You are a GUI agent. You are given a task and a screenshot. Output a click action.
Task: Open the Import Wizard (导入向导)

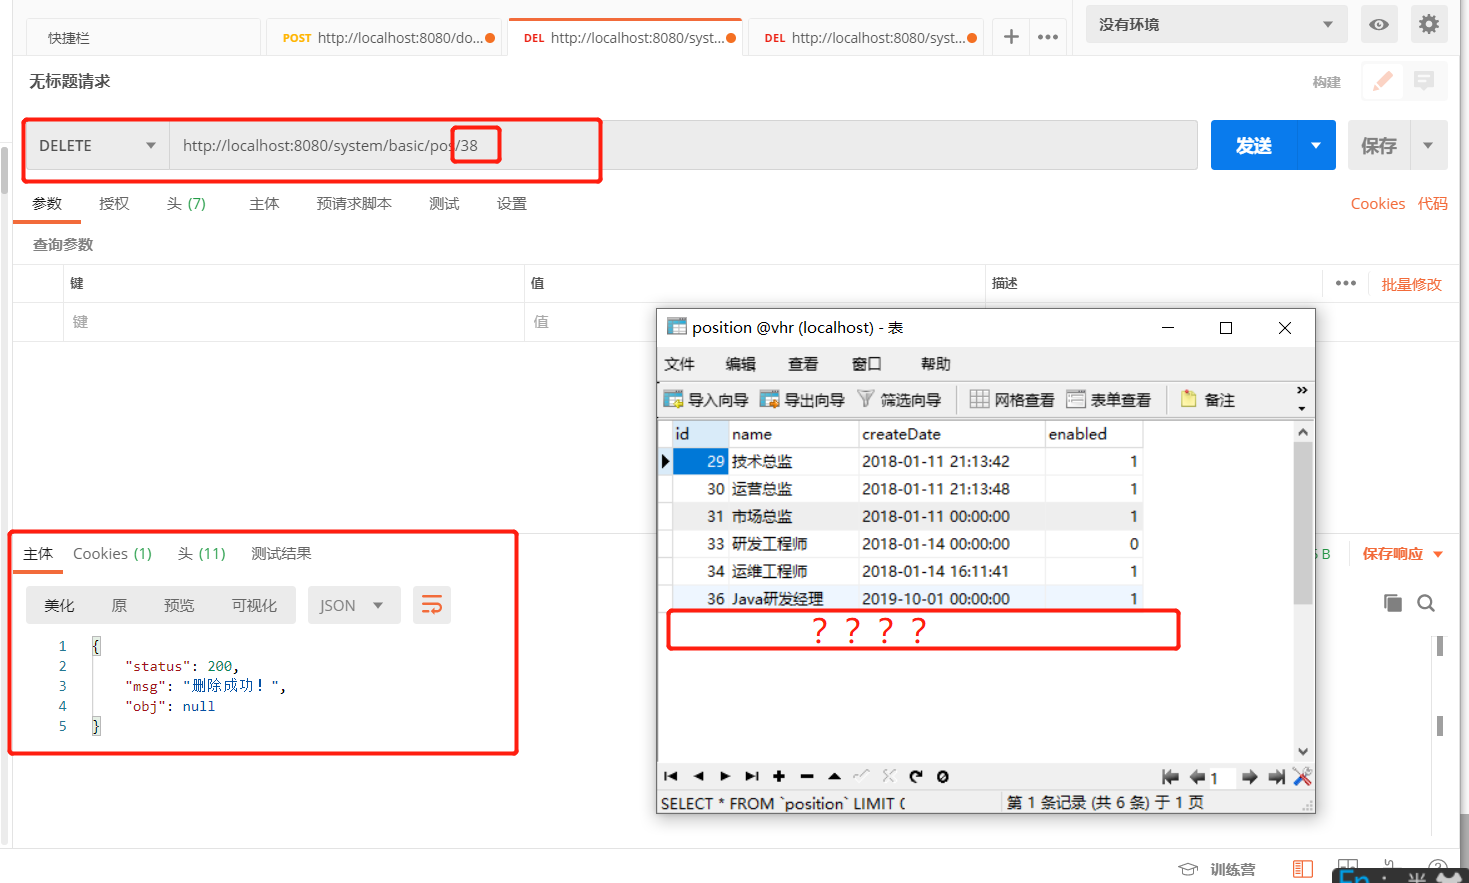point(706,399)
